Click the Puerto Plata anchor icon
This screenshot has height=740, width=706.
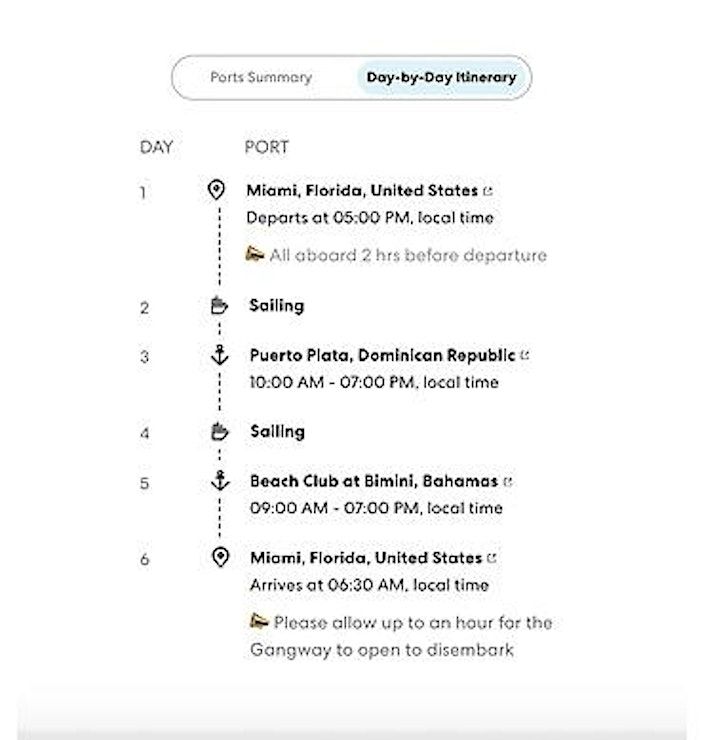point(219,355)
